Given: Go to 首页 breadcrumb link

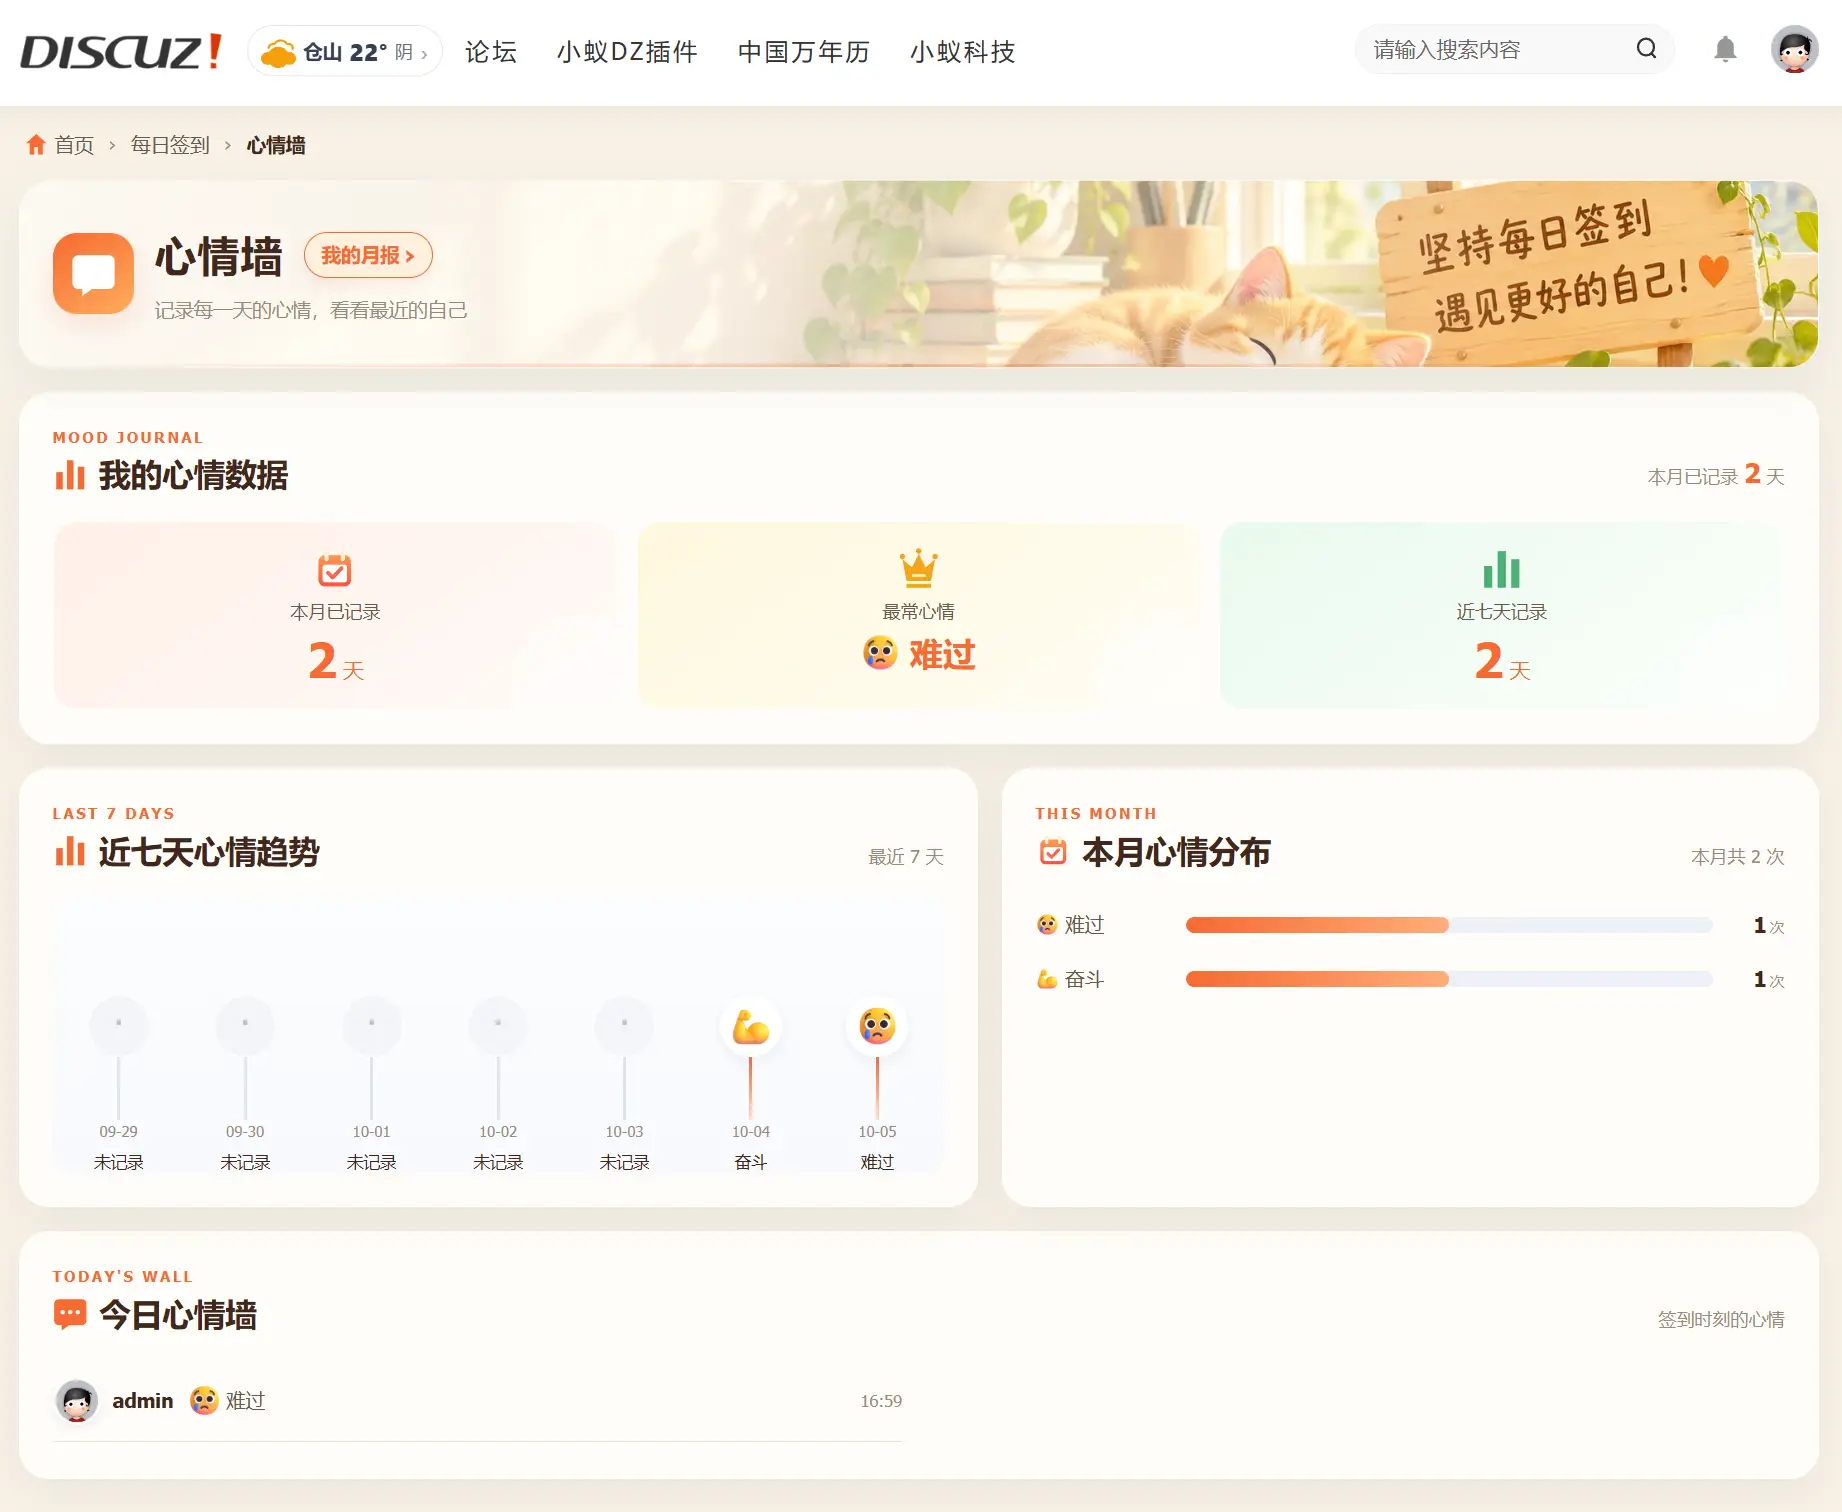Looking at the screenshot, I should pos(74,145).
